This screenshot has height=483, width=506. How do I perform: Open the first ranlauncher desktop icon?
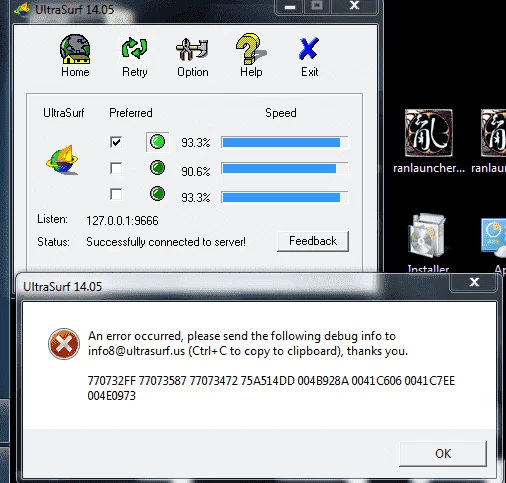428,141
